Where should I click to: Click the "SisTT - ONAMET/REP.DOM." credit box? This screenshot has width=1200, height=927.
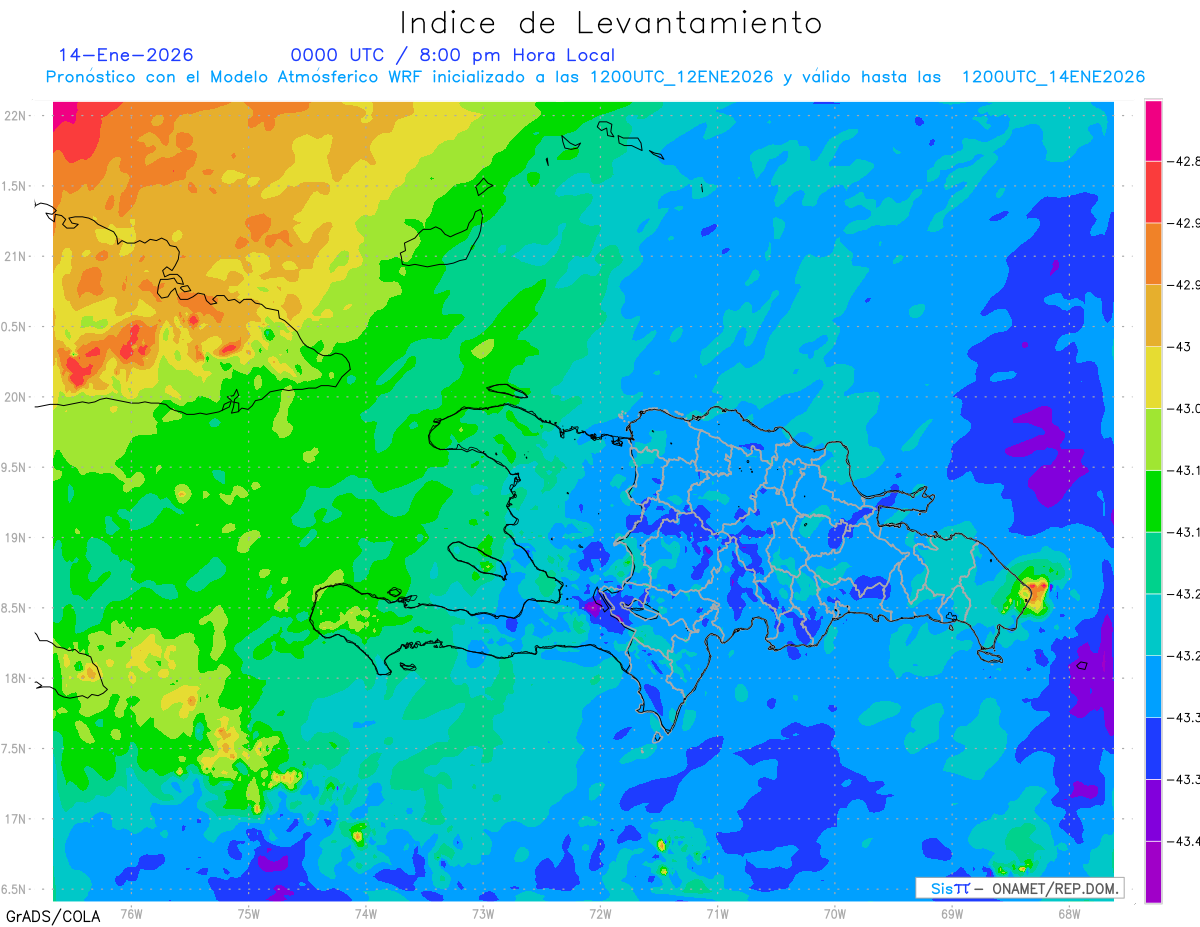1019,888
